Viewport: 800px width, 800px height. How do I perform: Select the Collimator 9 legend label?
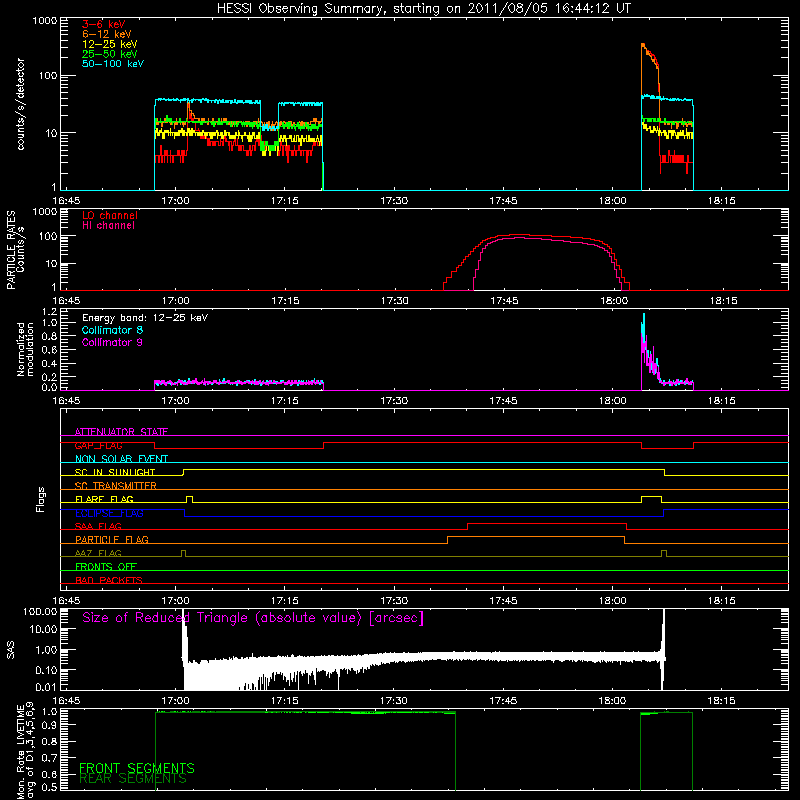point(112,342)
